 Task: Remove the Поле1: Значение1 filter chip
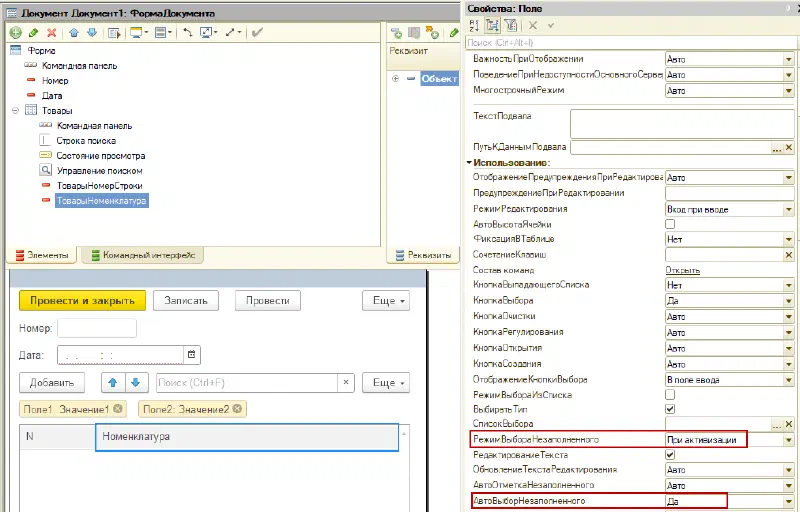pos(118,408)
